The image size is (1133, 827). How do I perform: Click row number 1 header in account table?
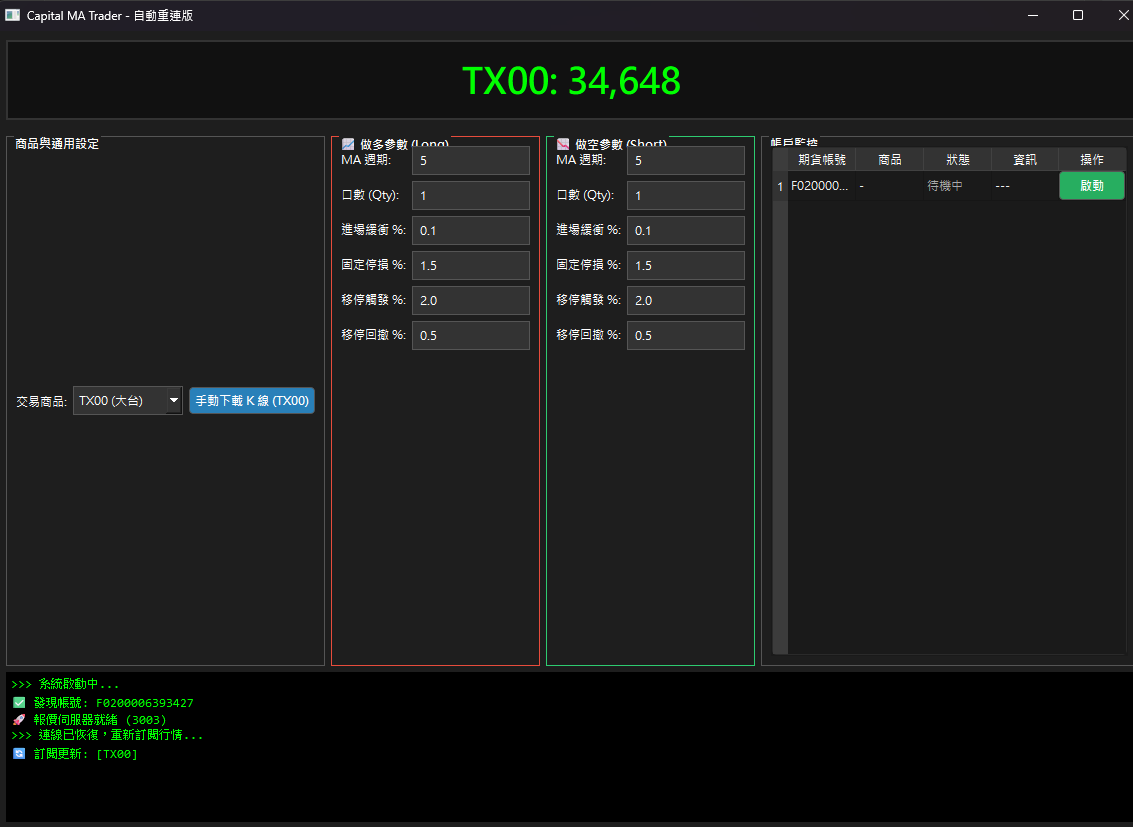tap(780, 186)
